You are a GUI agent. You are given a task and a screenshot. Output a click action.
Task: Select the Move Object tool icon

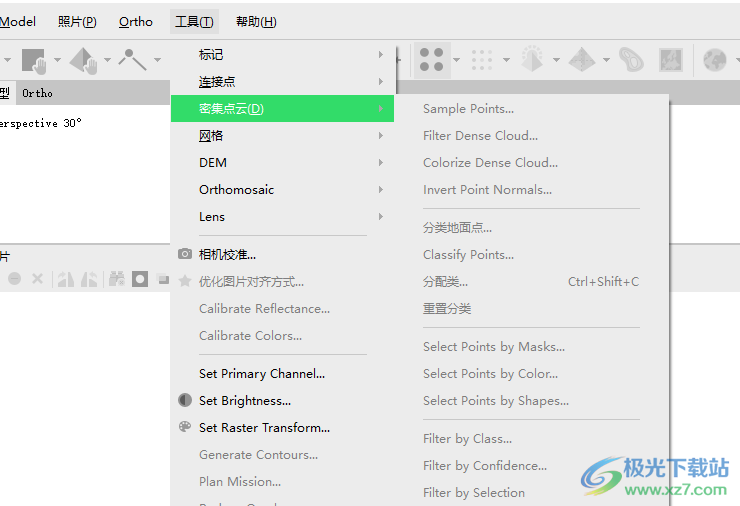pyautogui.click(x=84, y=60)
